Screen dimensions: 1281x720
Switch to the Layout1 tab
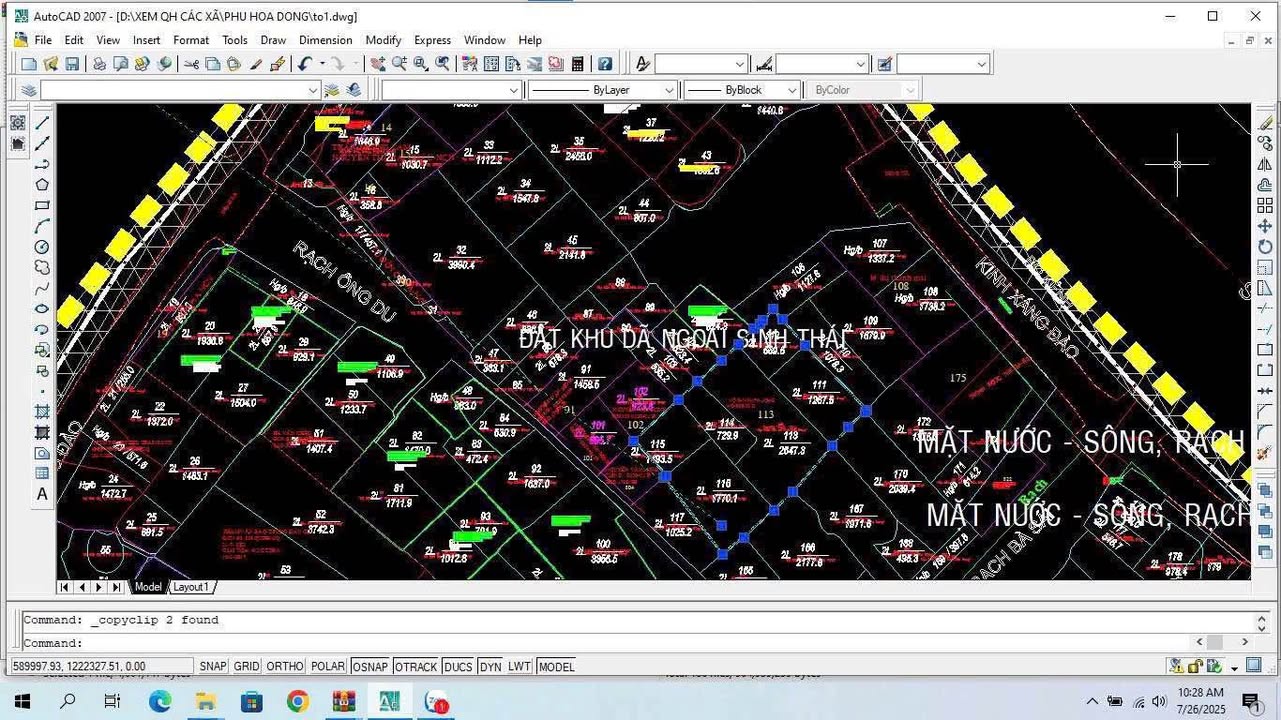tap(190, 587)
